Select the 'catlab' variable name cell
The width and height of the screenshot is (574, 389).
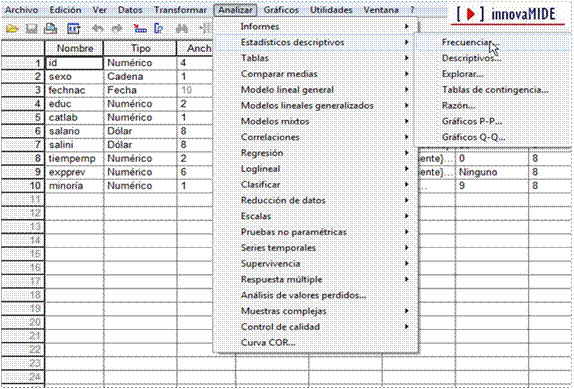point(74,117)
